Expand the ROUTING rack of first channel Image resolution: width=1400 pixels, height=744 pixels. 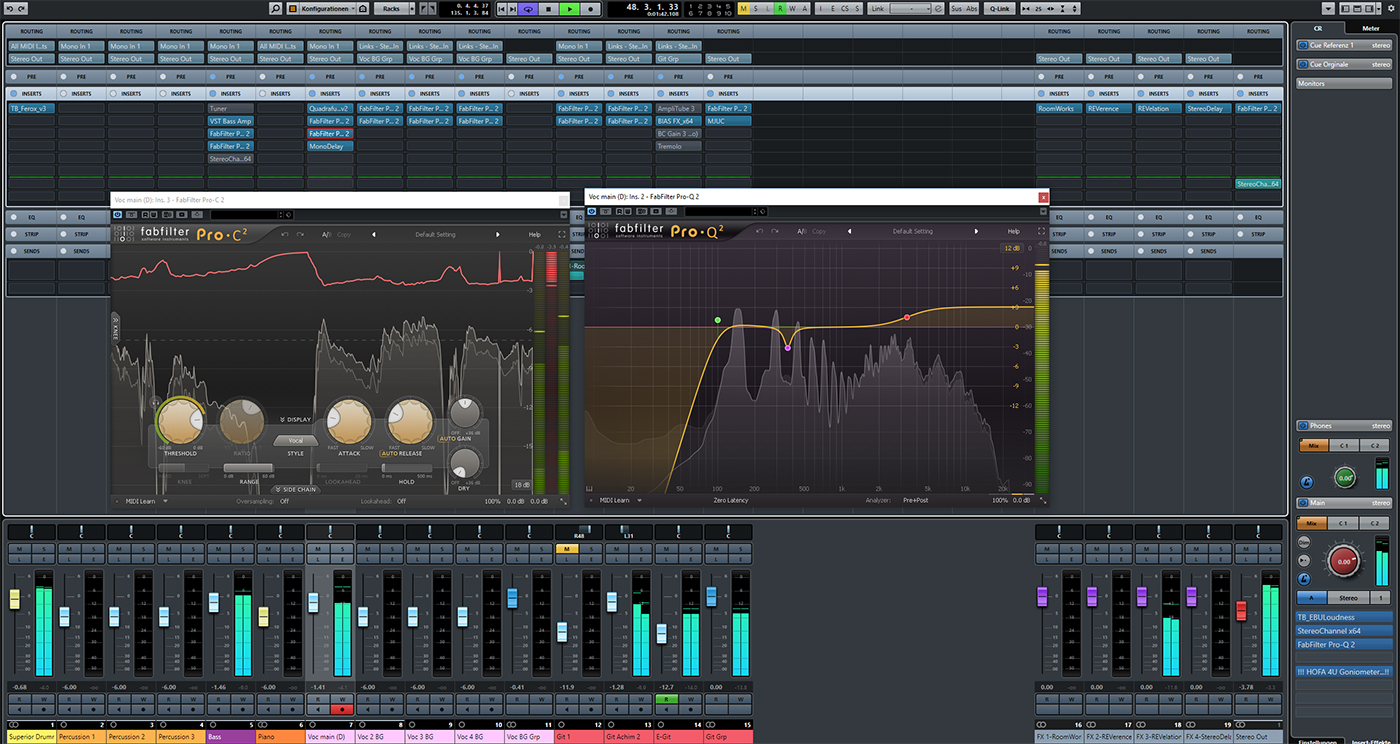pos(31,31)
